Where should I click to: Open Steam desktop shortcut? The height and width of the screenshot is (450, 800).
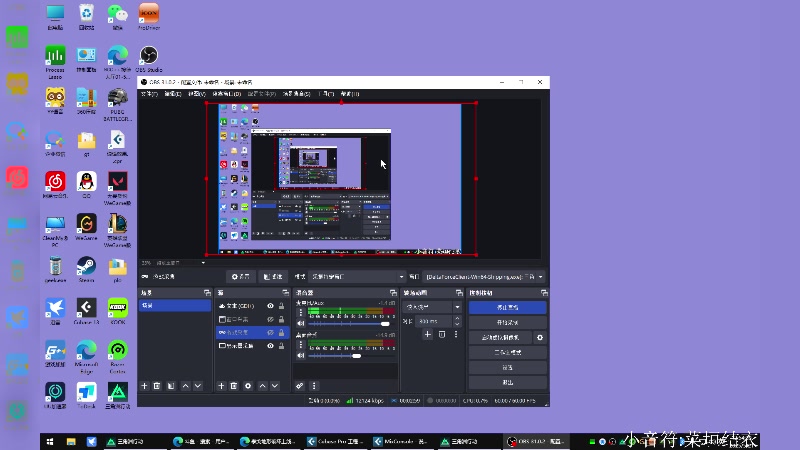coord(86,270)
